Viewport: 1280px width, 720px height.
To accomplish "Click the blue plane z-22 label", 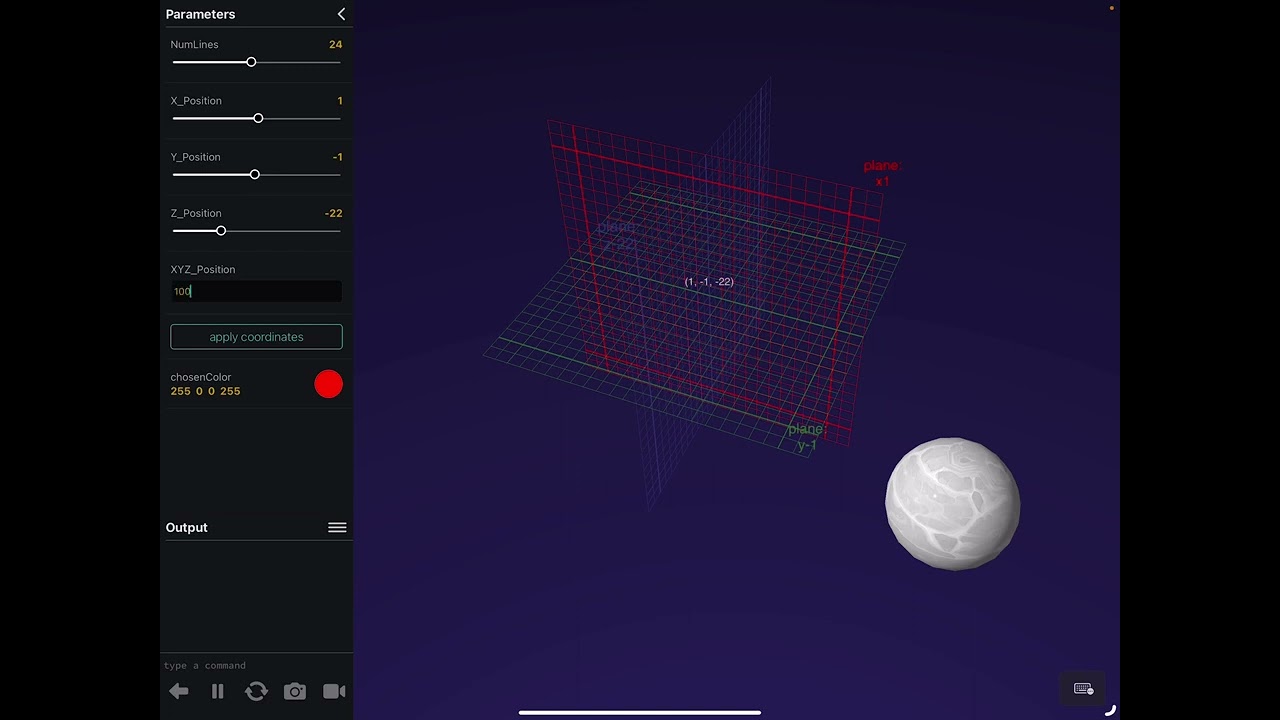I will tap(618, 236).
